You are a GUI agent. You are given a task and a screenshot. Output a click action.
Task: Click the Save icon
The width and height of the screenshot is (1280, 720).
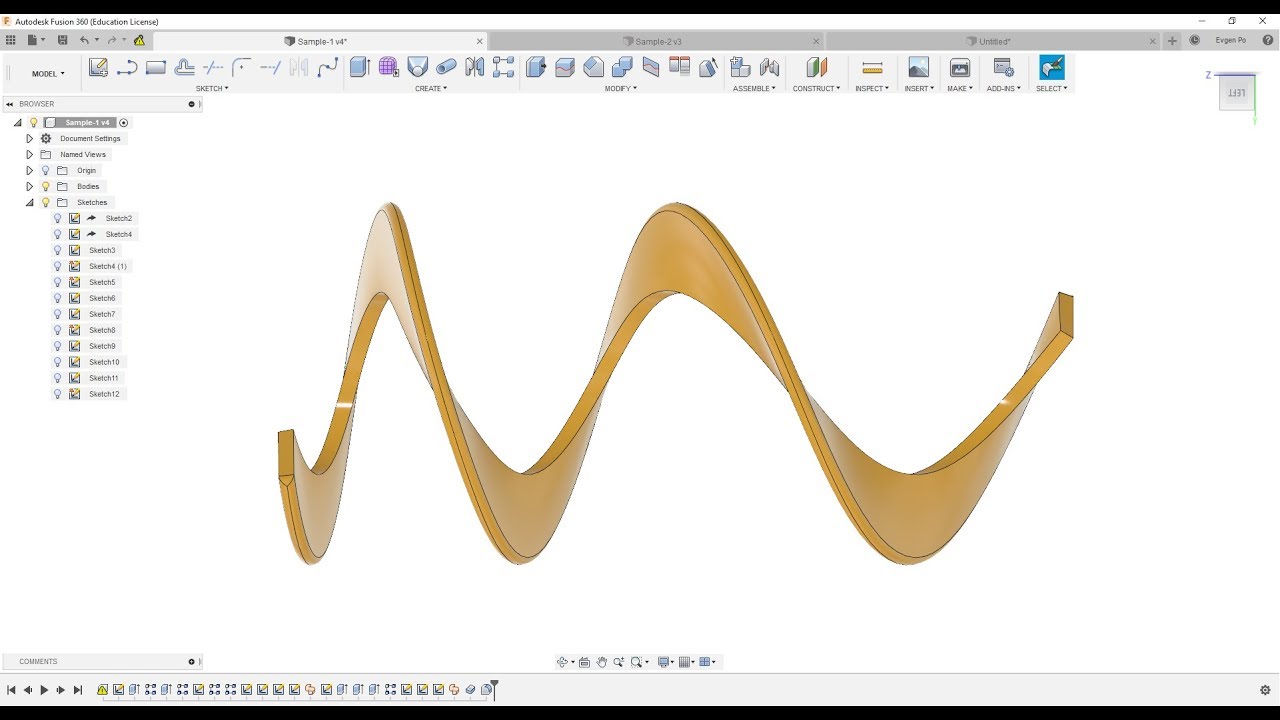click(x=62, y=40)
